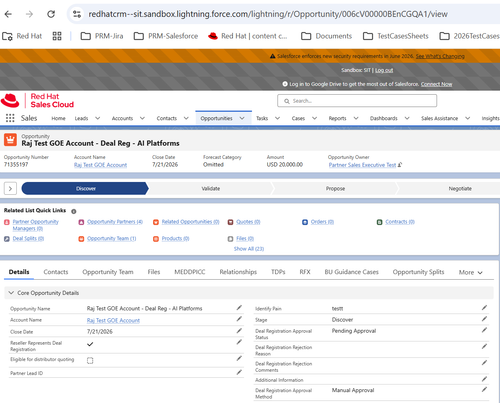Edit the Stage field with its pencil icon
Screen dimensions: 500x403
click(484, 319)
